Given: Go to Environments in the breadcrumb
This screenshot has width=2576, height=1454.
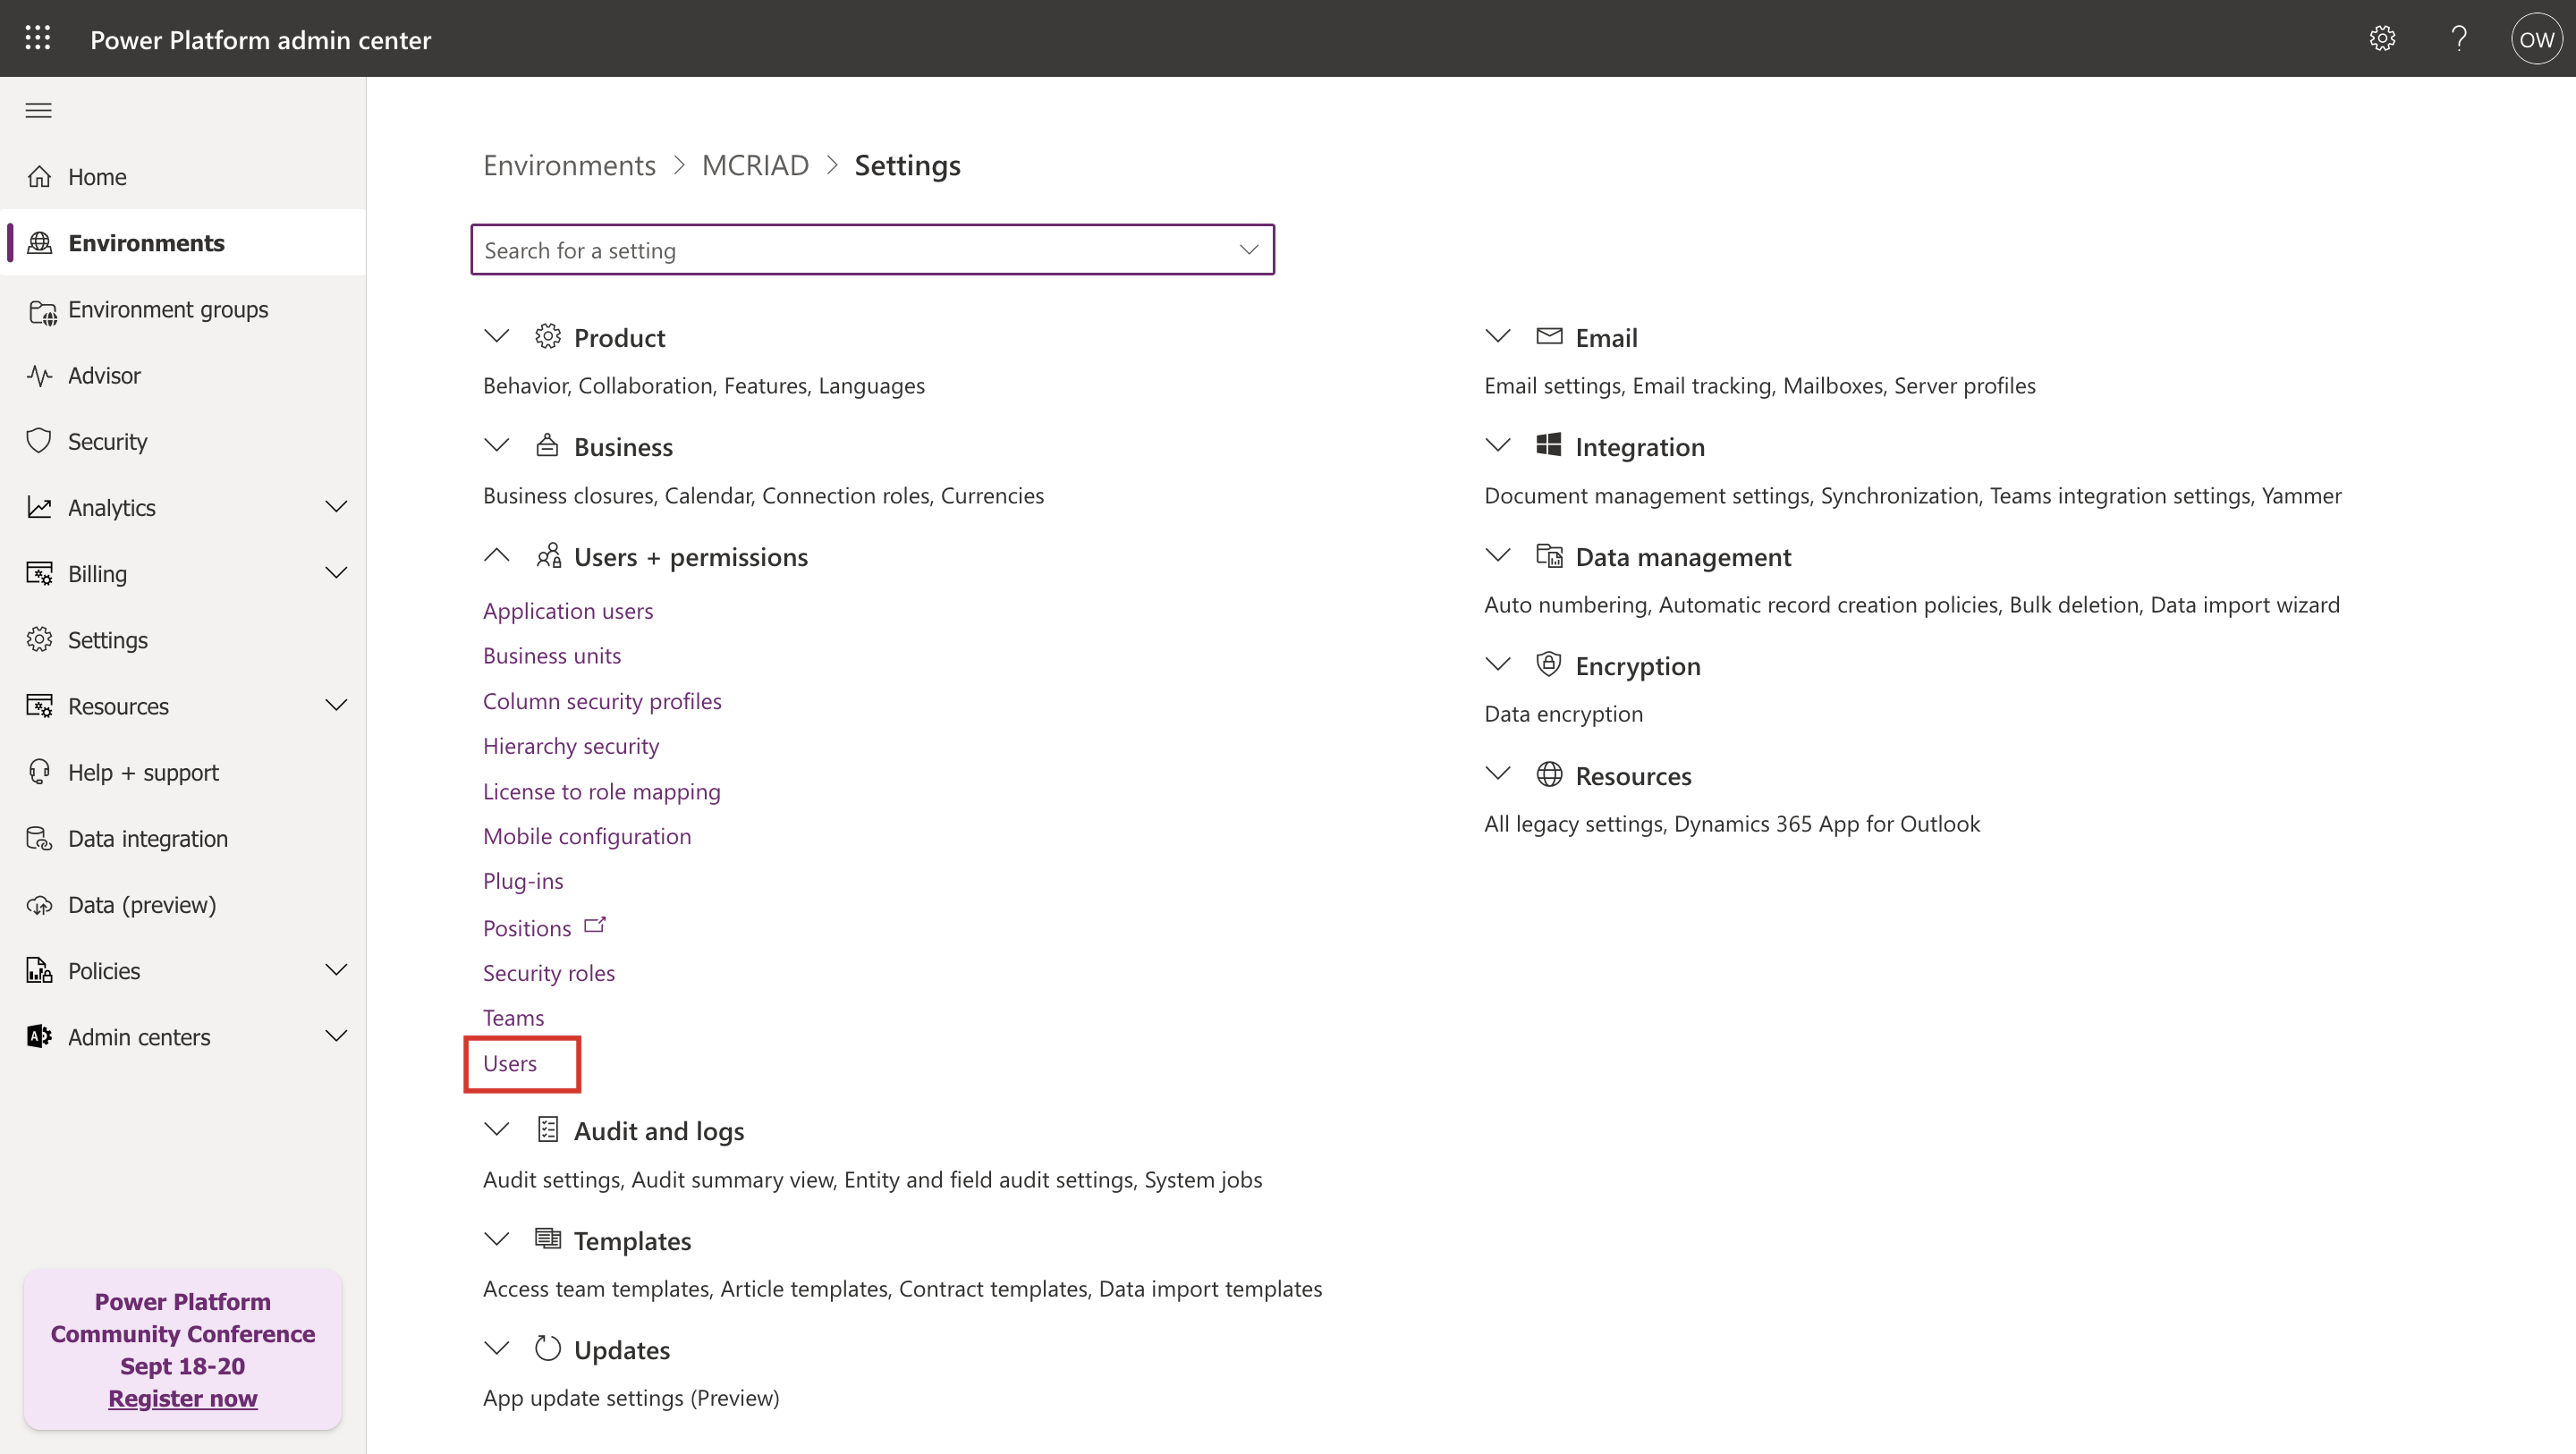Looking at the screenshot, I should [569, 165].
